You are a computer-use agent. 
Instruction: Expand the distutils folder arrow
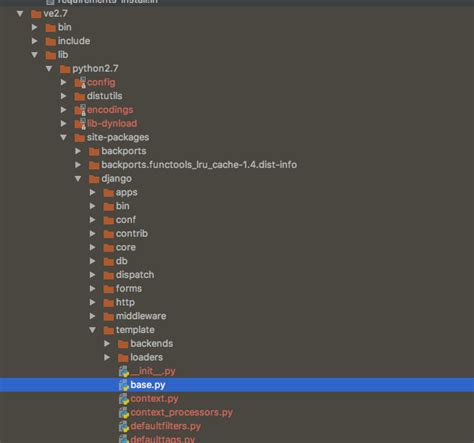point(64,96)
